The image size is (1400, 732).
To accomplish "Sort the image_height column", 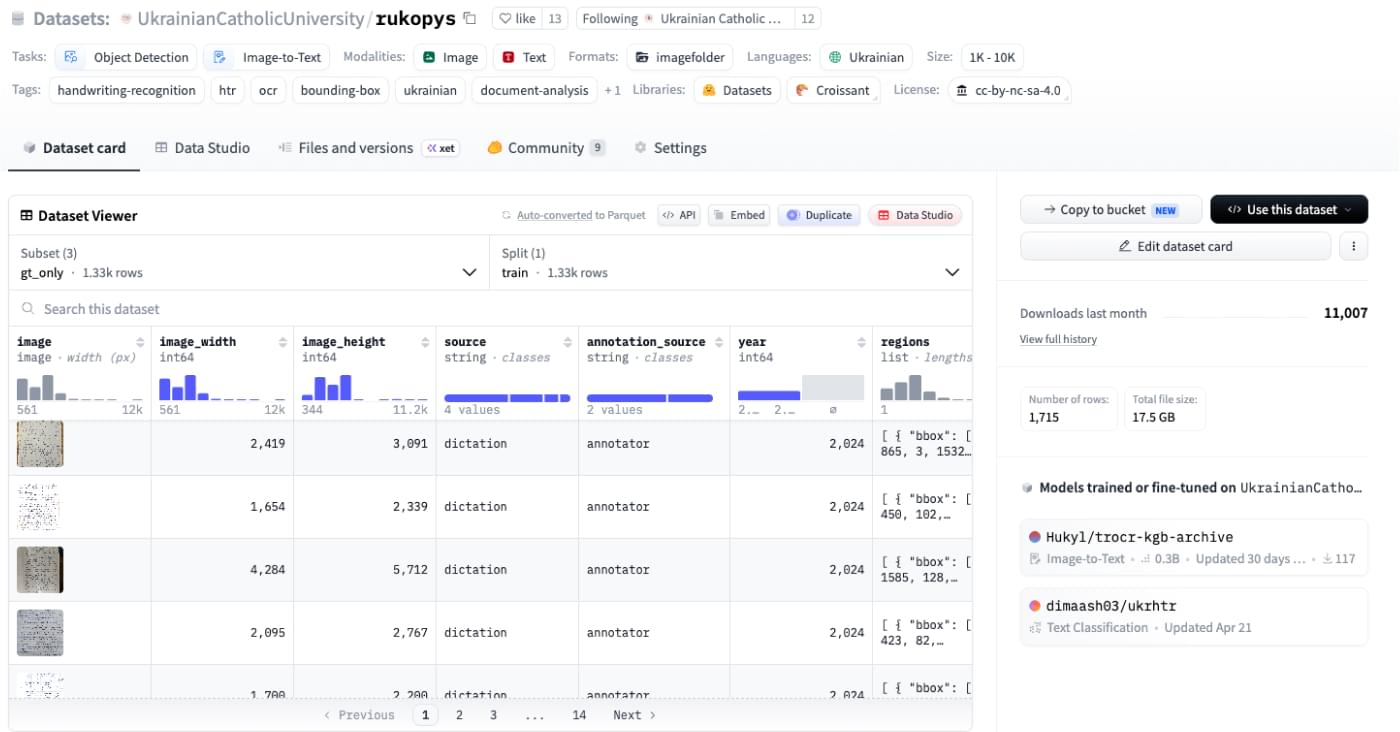I will [425, 342].
